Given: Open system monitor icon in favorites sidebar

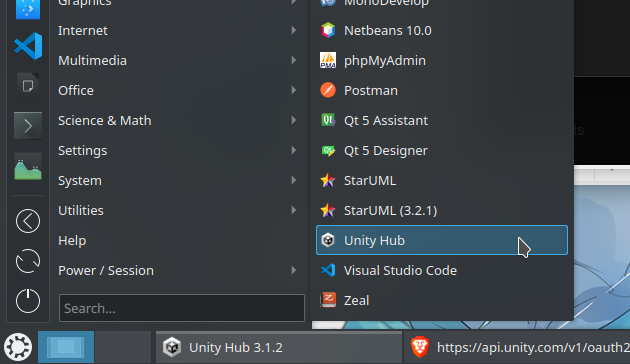Looking at the screenshot, I should point(28,166).
